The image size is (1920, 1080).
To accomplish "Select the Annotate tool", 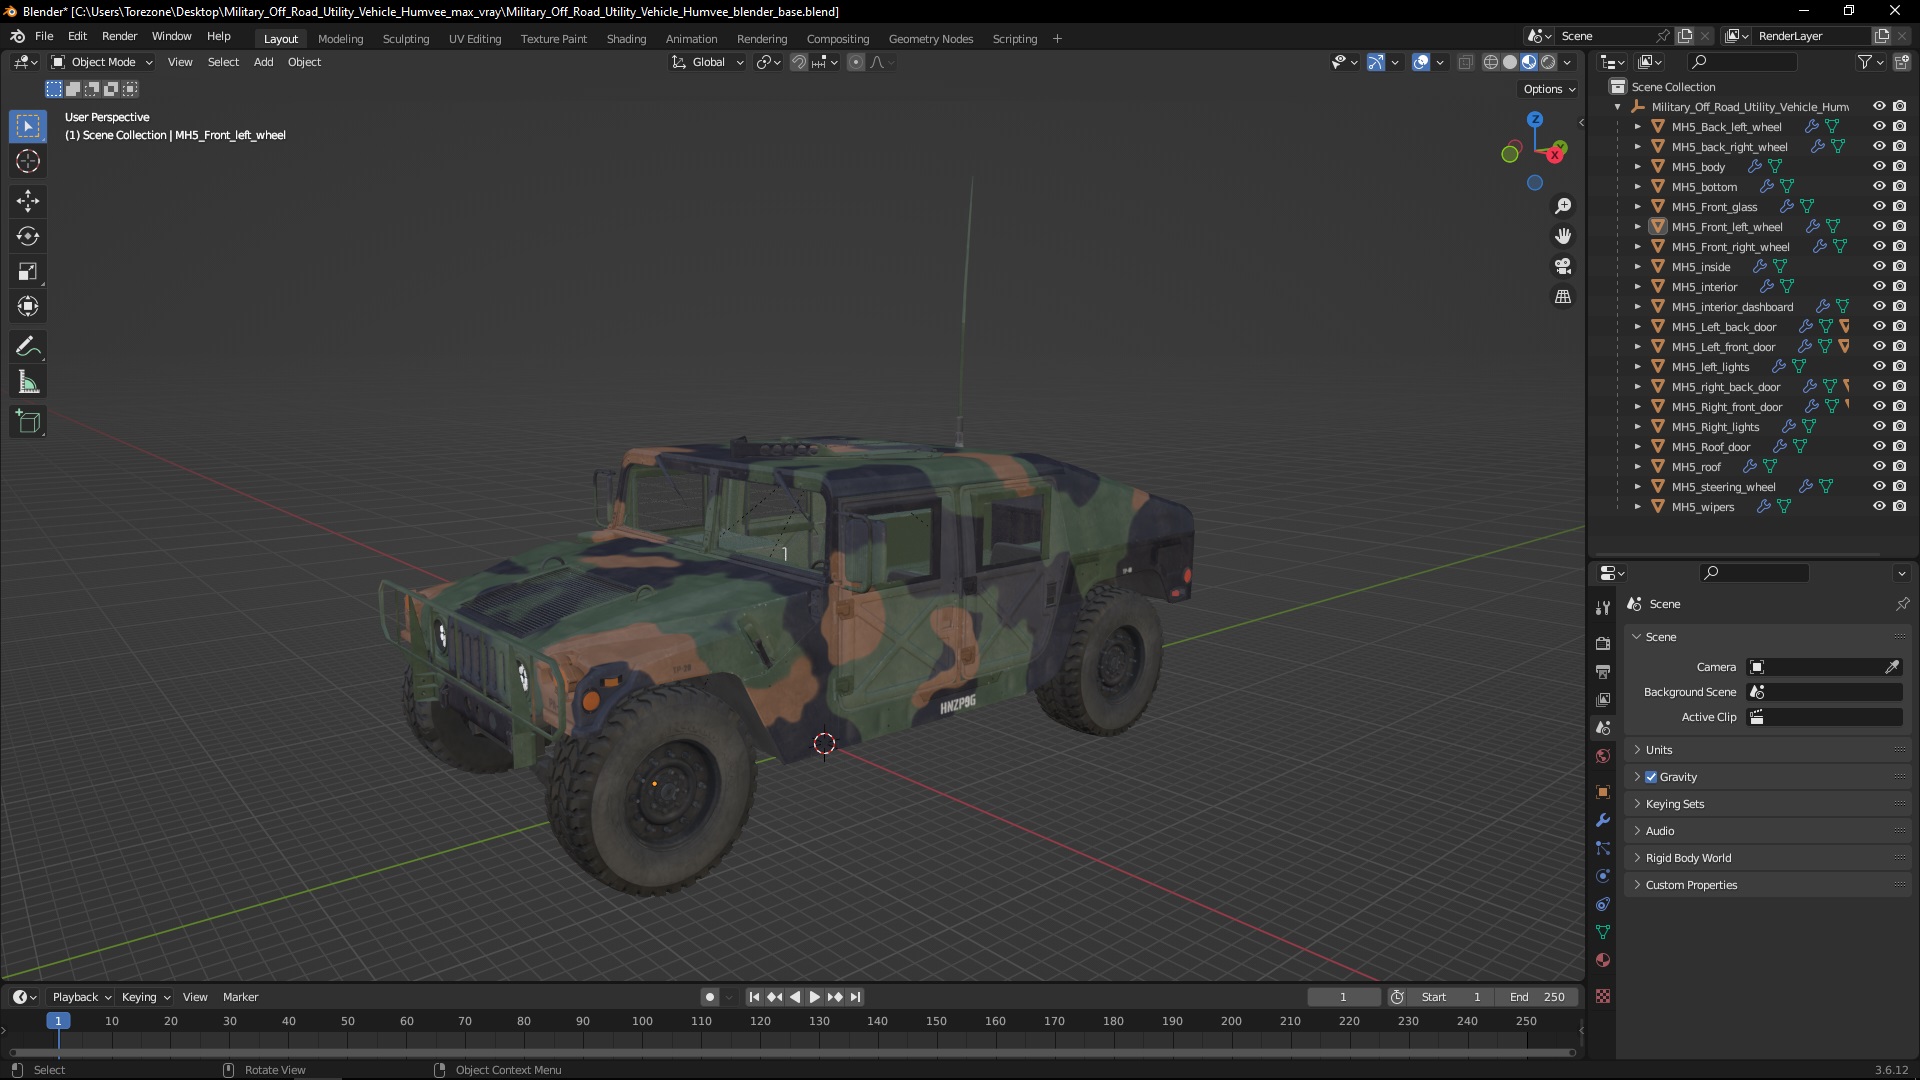I will (28, 347).
